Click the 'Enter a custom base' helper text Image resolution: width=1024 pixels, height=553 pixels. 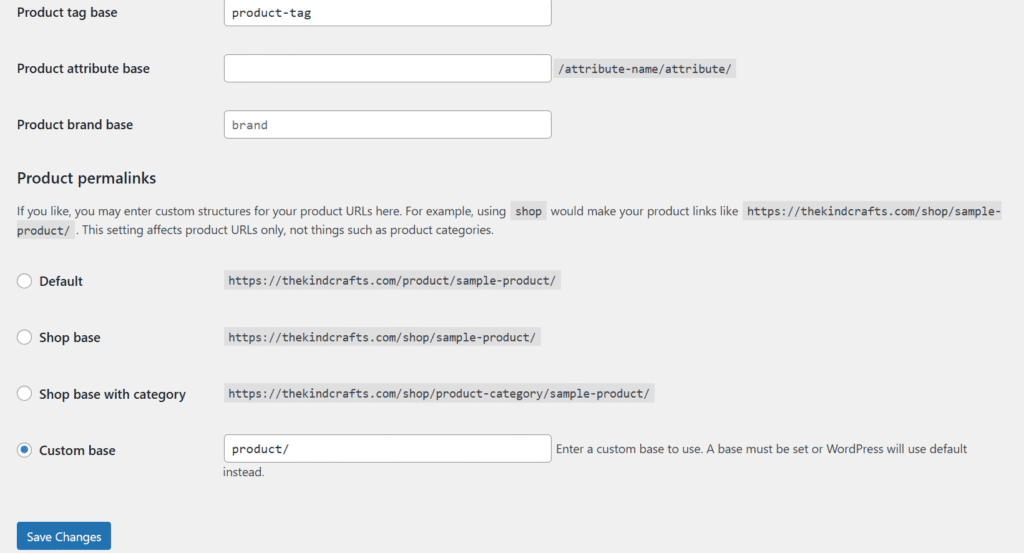coord(760,449)
